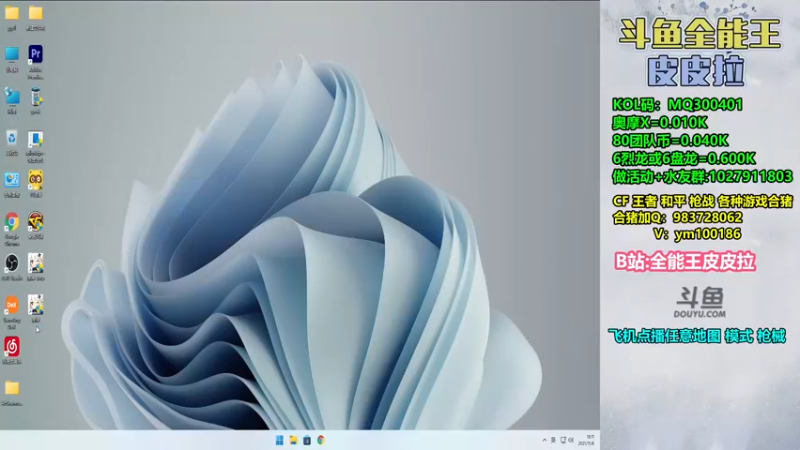Image resolution: width=800 pixels, height=450 pixels.
Task: Select the anime character shortcut beside Samsung DeX
Action: (35, 305)
